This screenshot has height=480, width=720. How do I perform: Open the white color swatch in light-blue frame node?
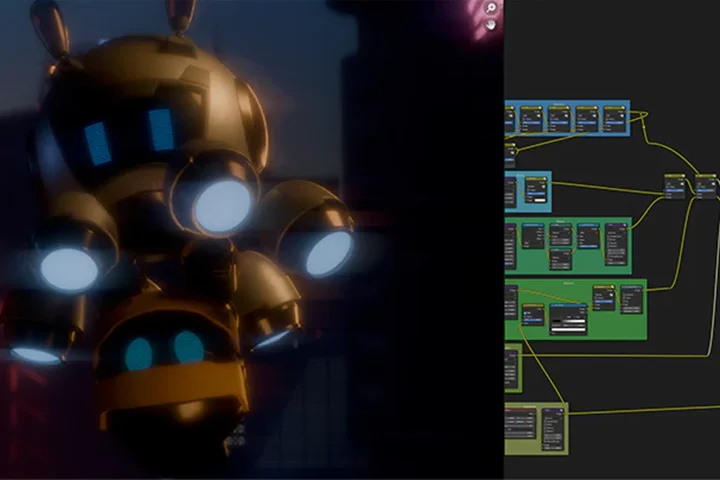(x=540, y=200)
